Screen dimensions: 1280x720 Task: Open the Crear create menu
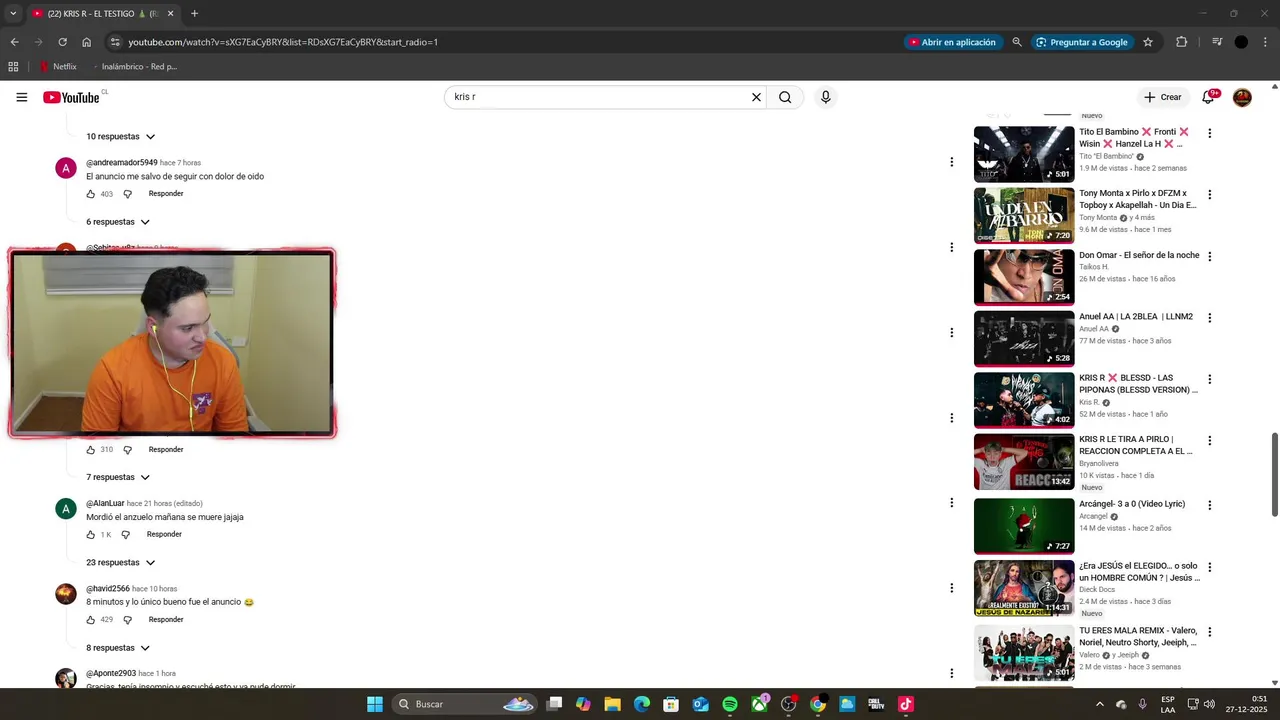pos(1163,97)
